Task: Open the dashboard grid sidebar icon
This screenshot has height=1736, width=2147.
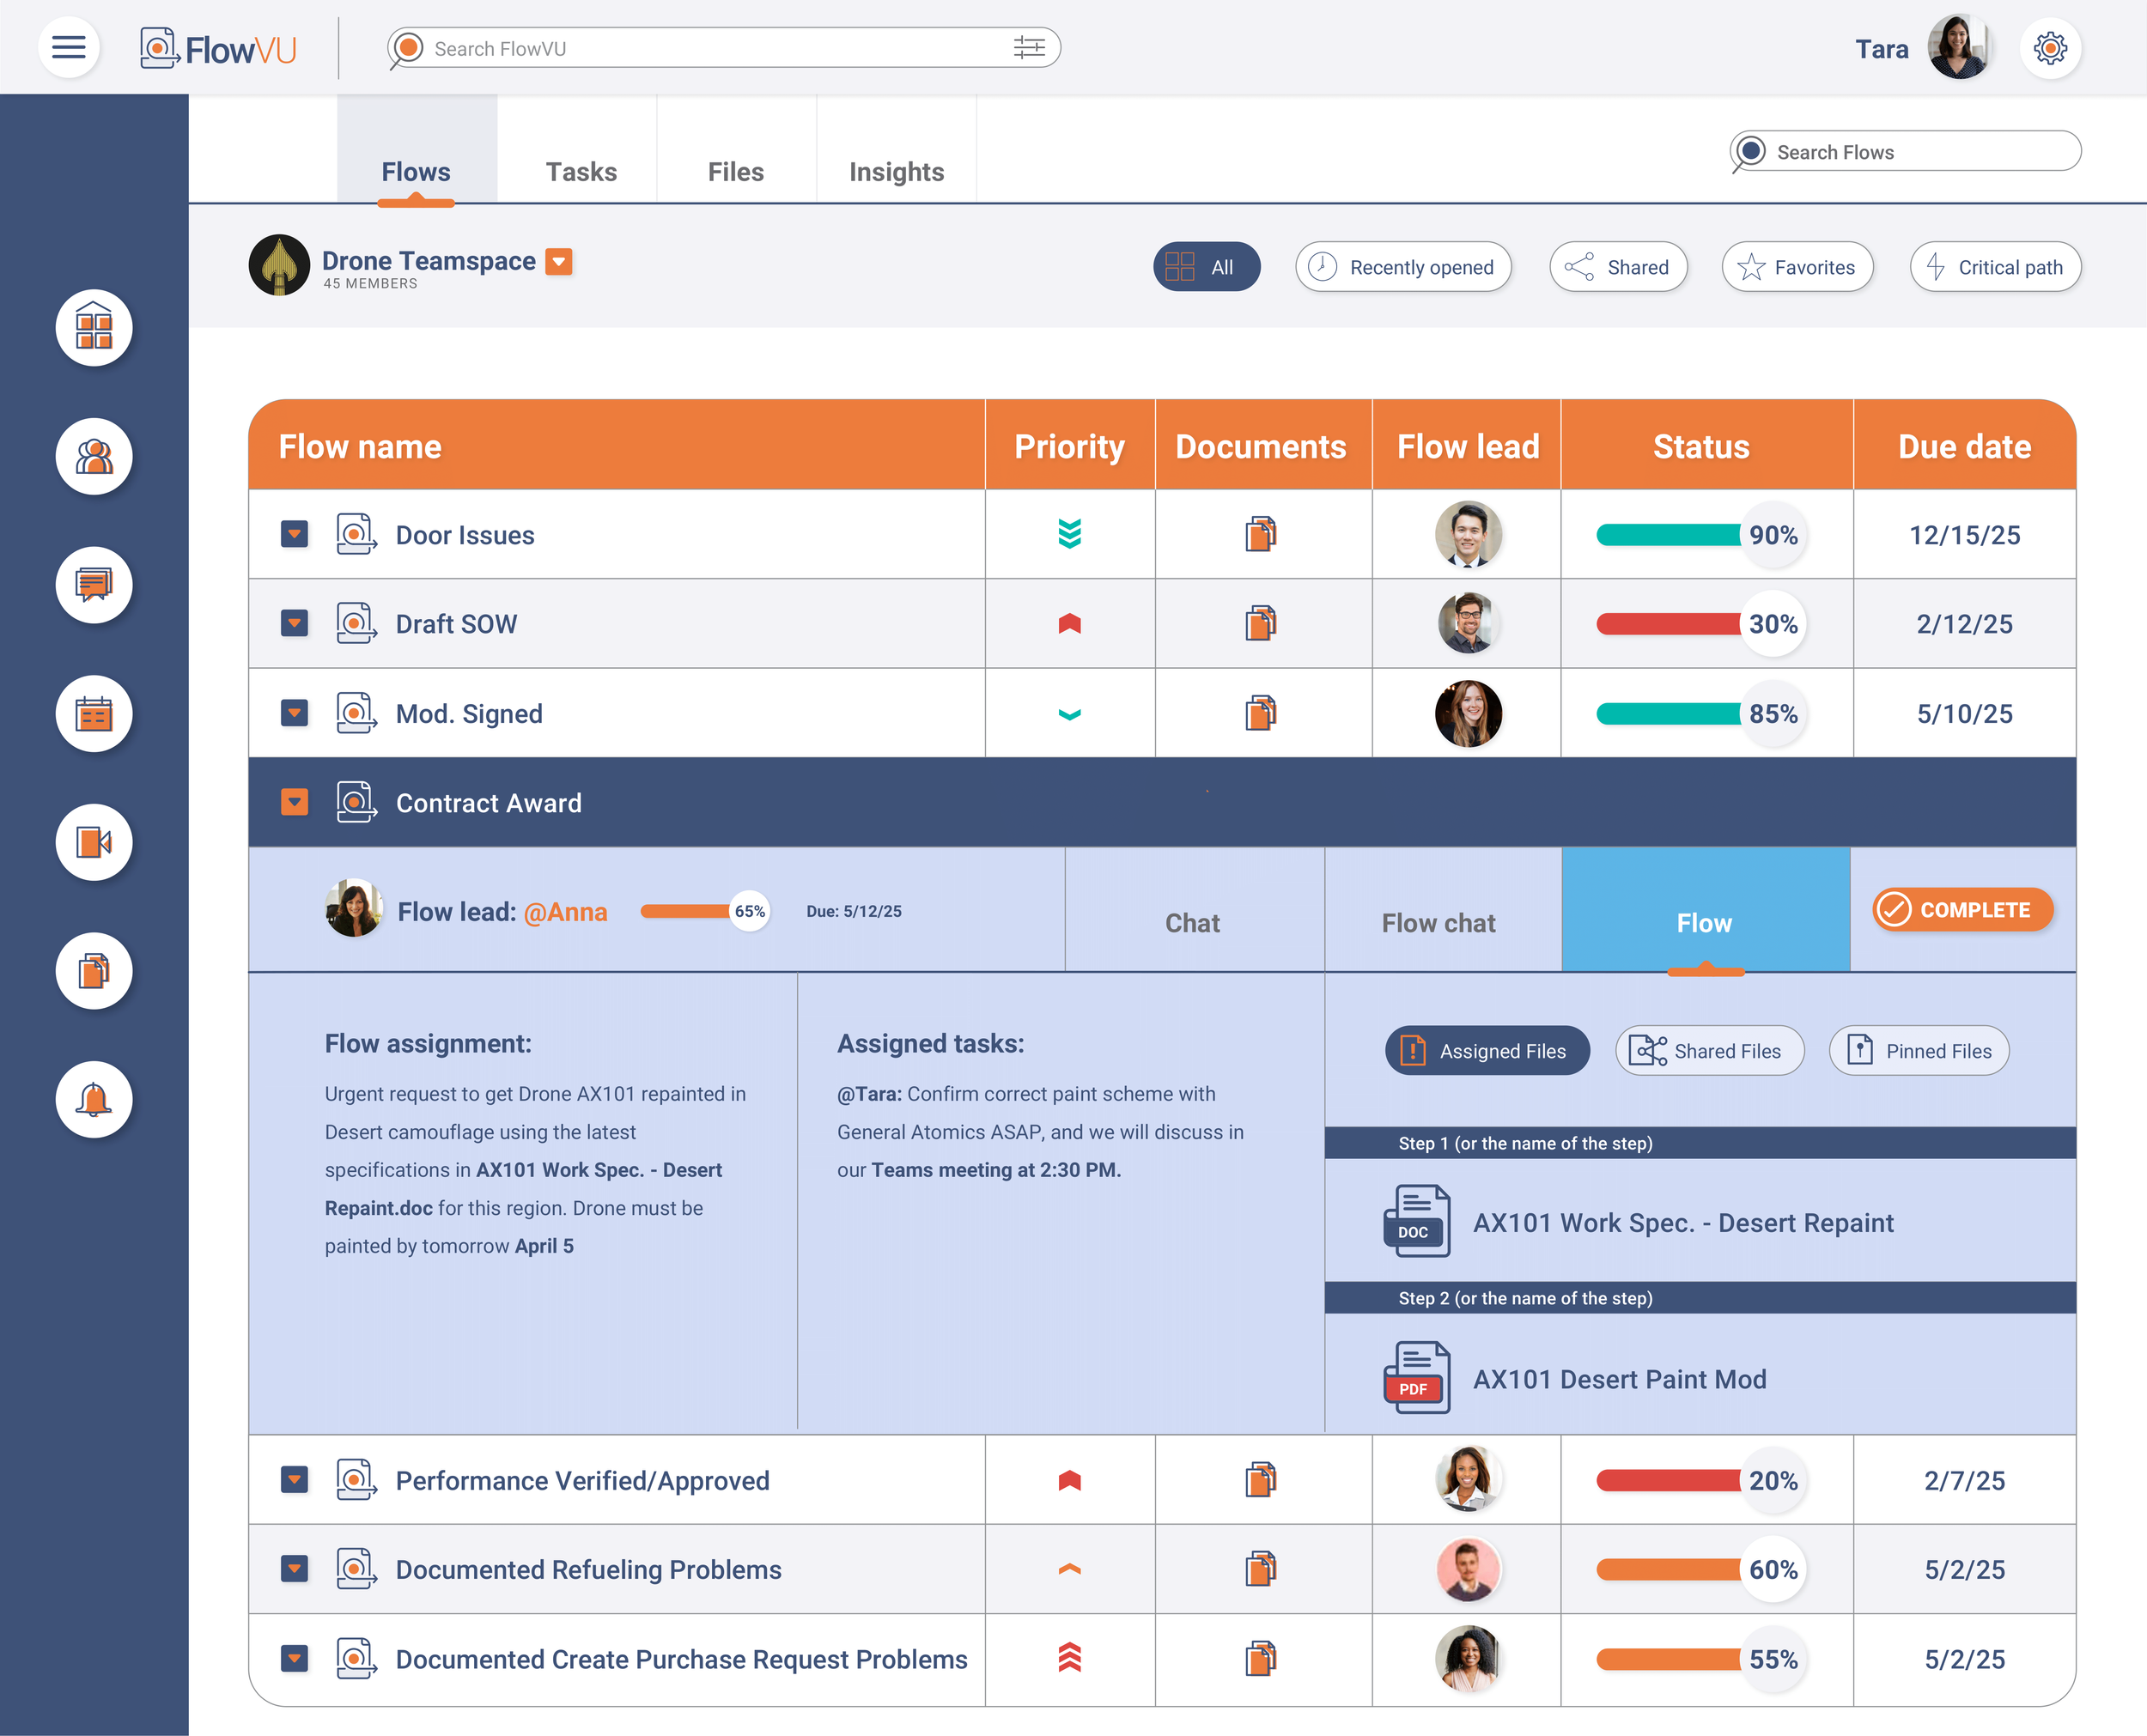Action: click(94, 328)
